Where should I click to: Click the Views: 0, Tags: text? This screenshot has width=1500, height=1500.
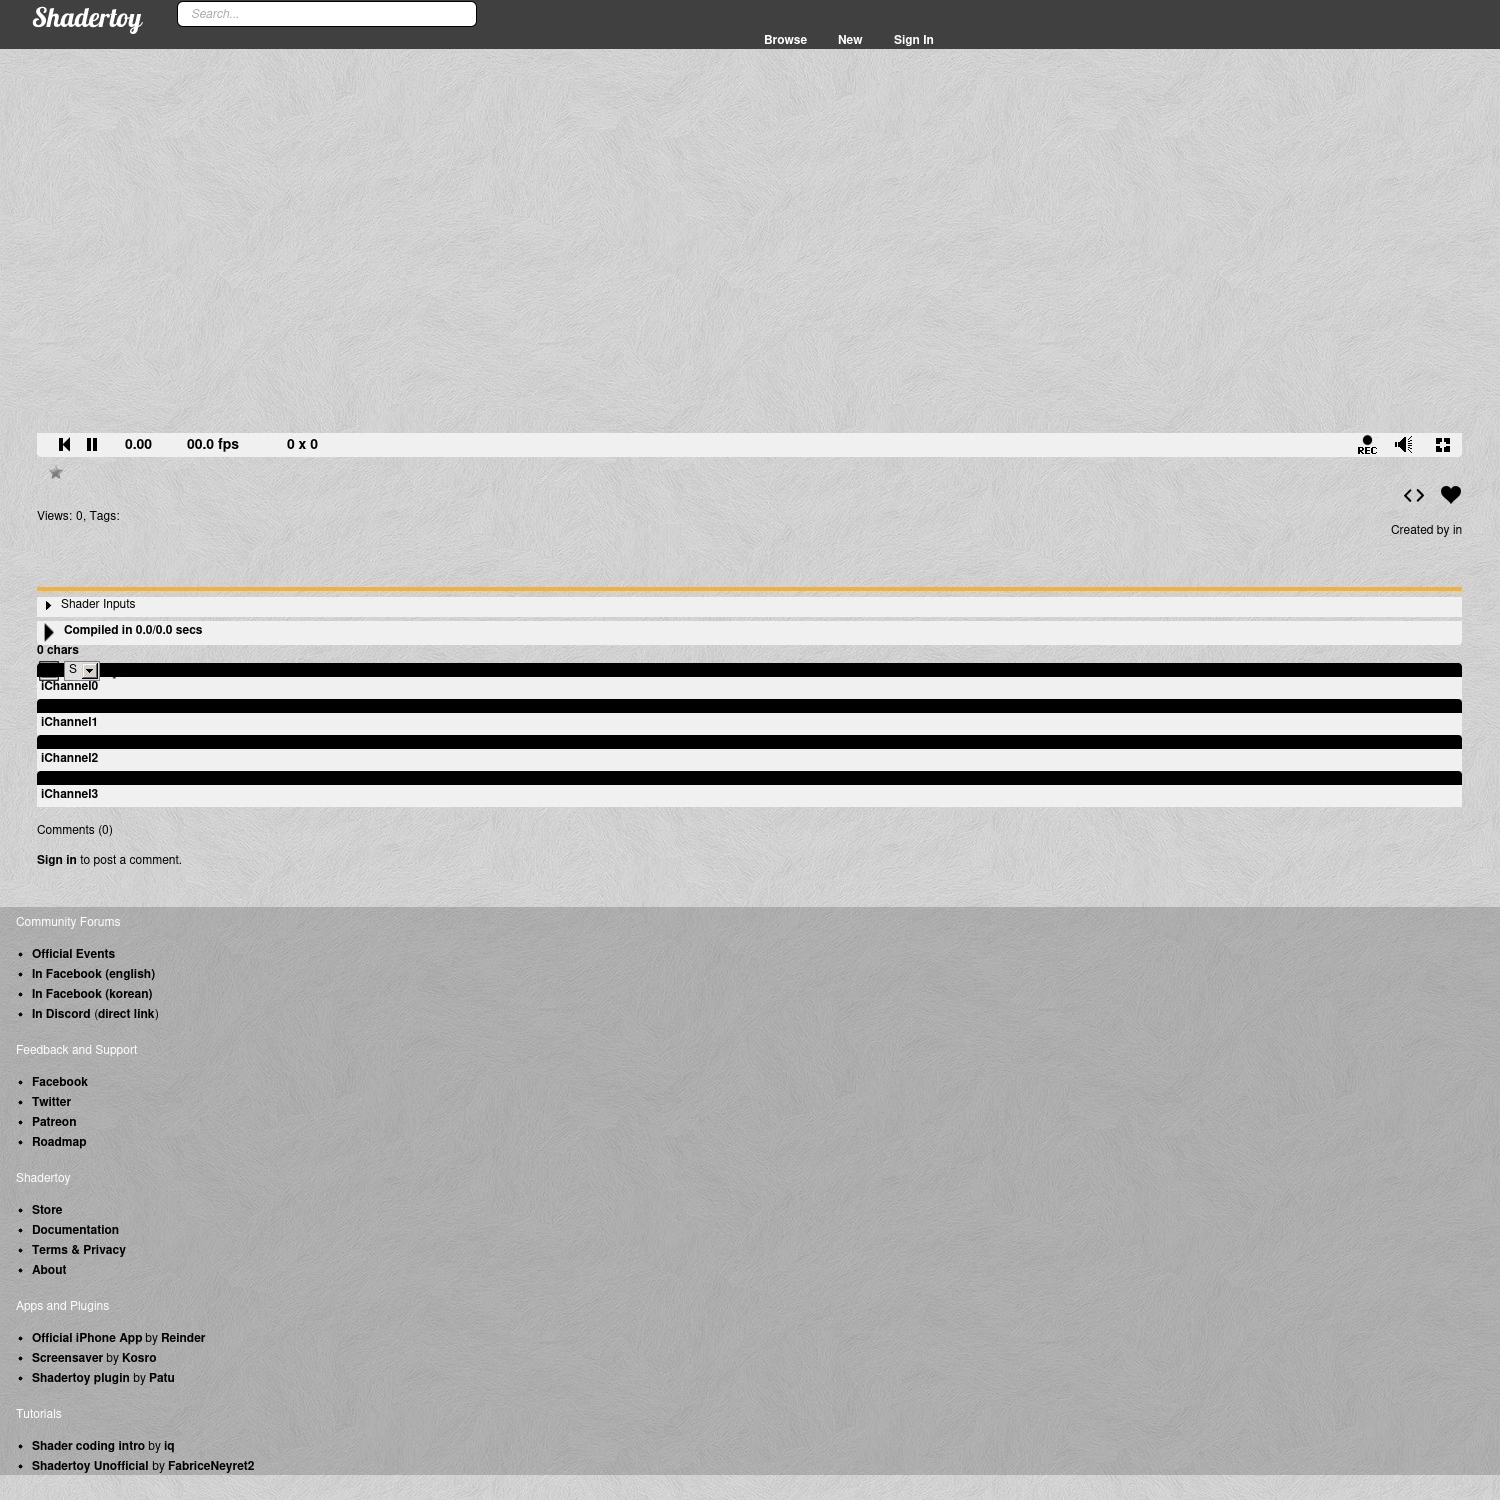point(78,516)
